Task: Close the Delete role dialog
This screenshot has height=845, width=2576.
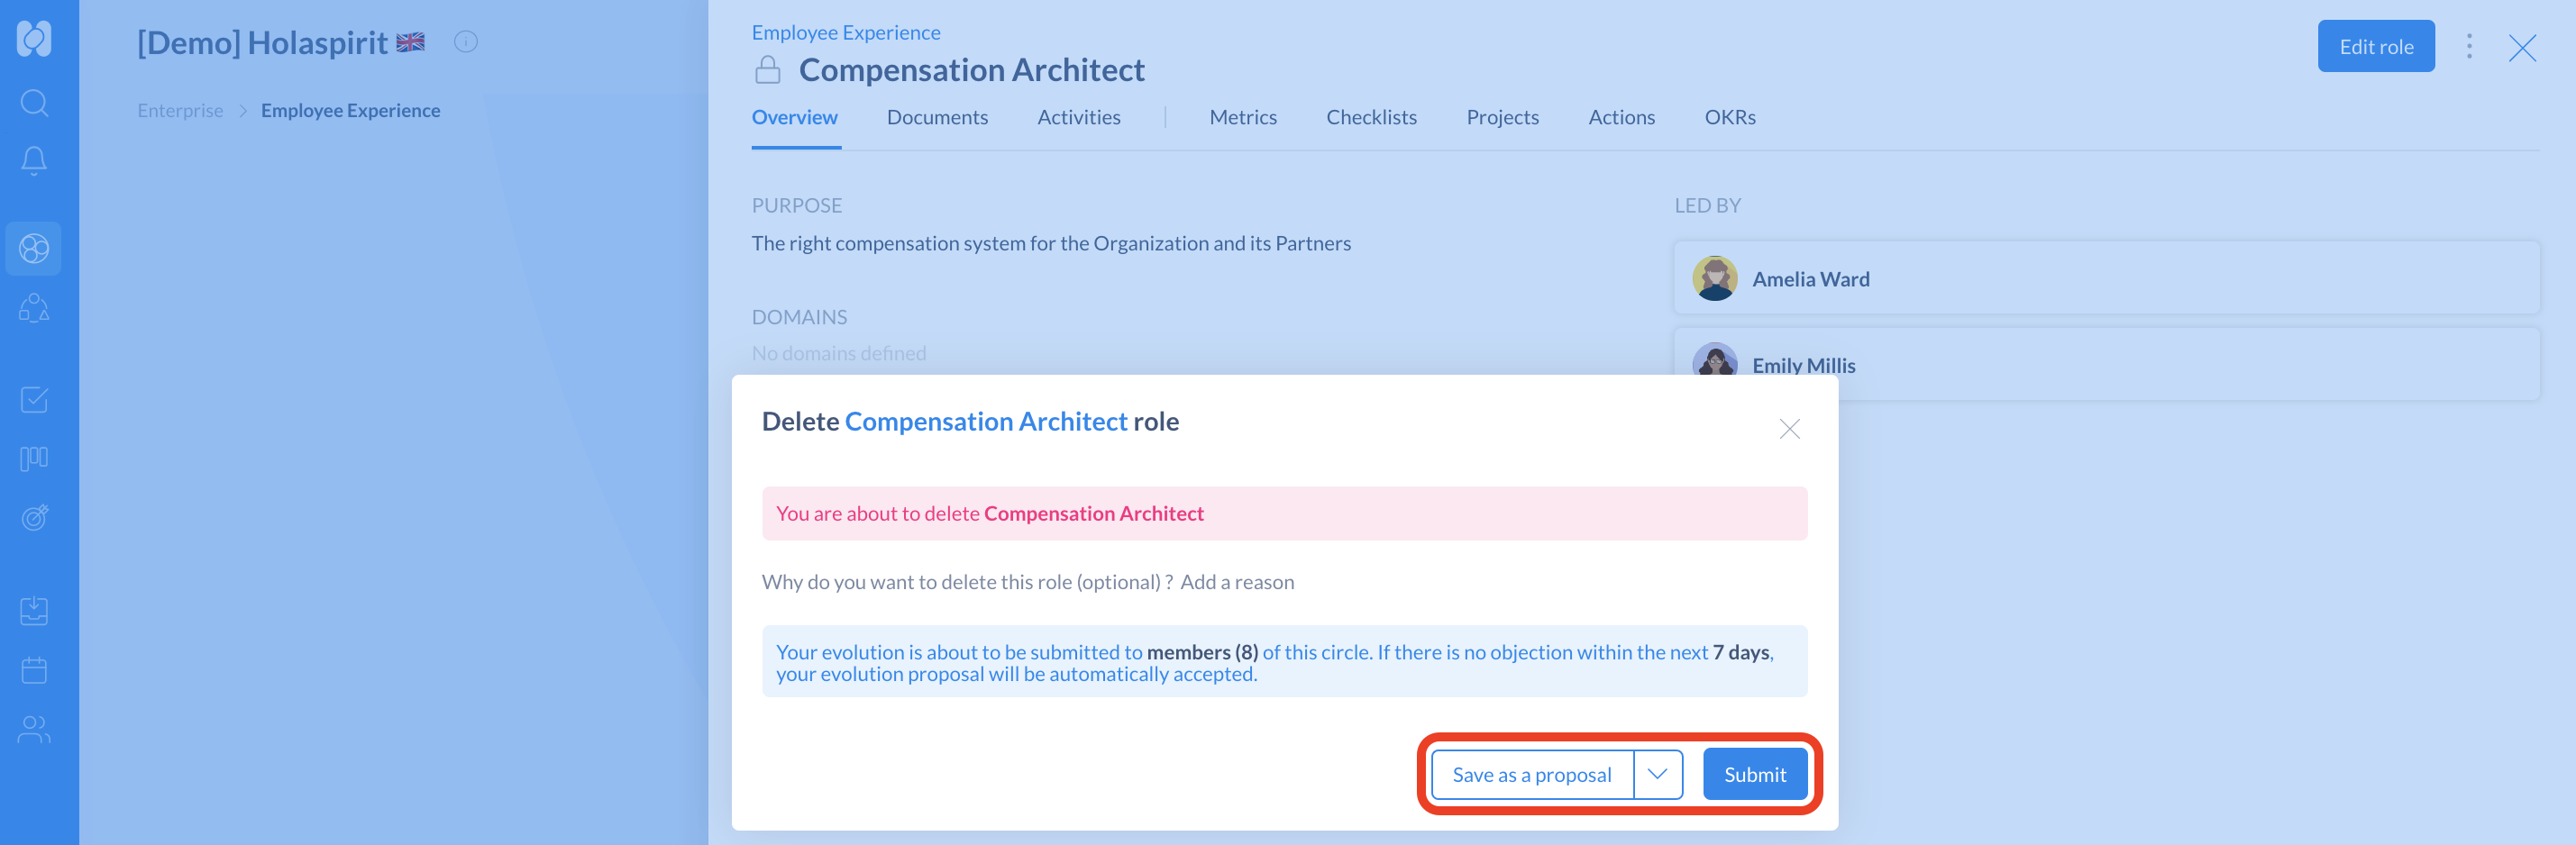Action: [1789, 429]
